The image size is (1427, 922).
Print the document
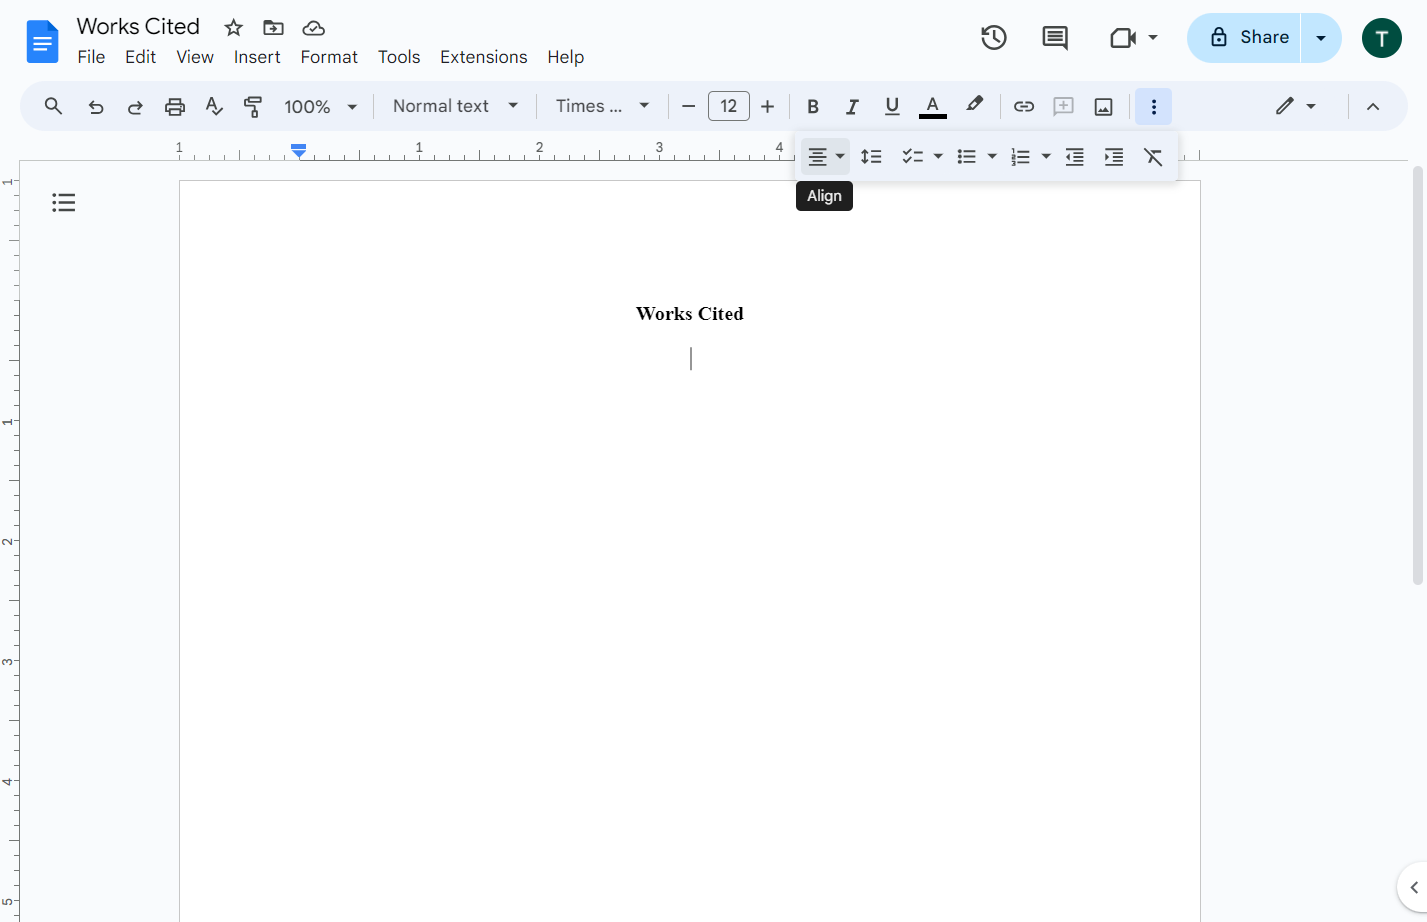[175, 107]
